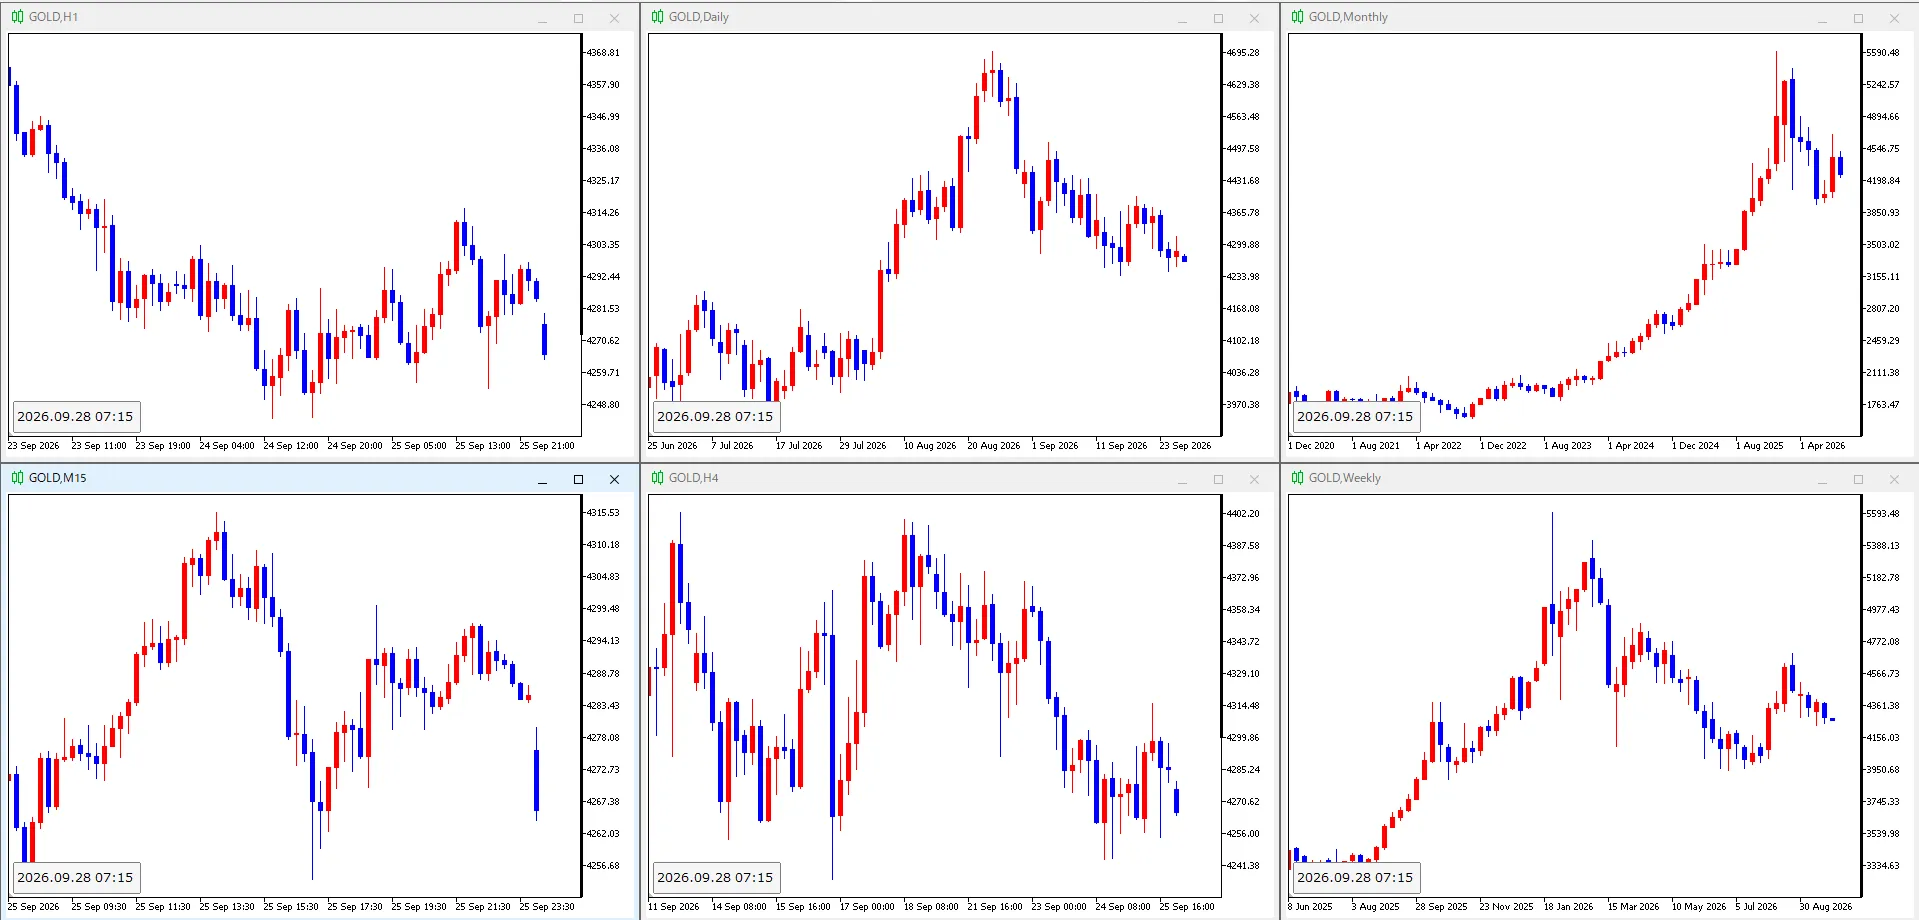The width and height of the screenshot is (1919, 920).
Task: Click '1 Dec 2022' on Monthly time axis
Action: coord(1503,446)
